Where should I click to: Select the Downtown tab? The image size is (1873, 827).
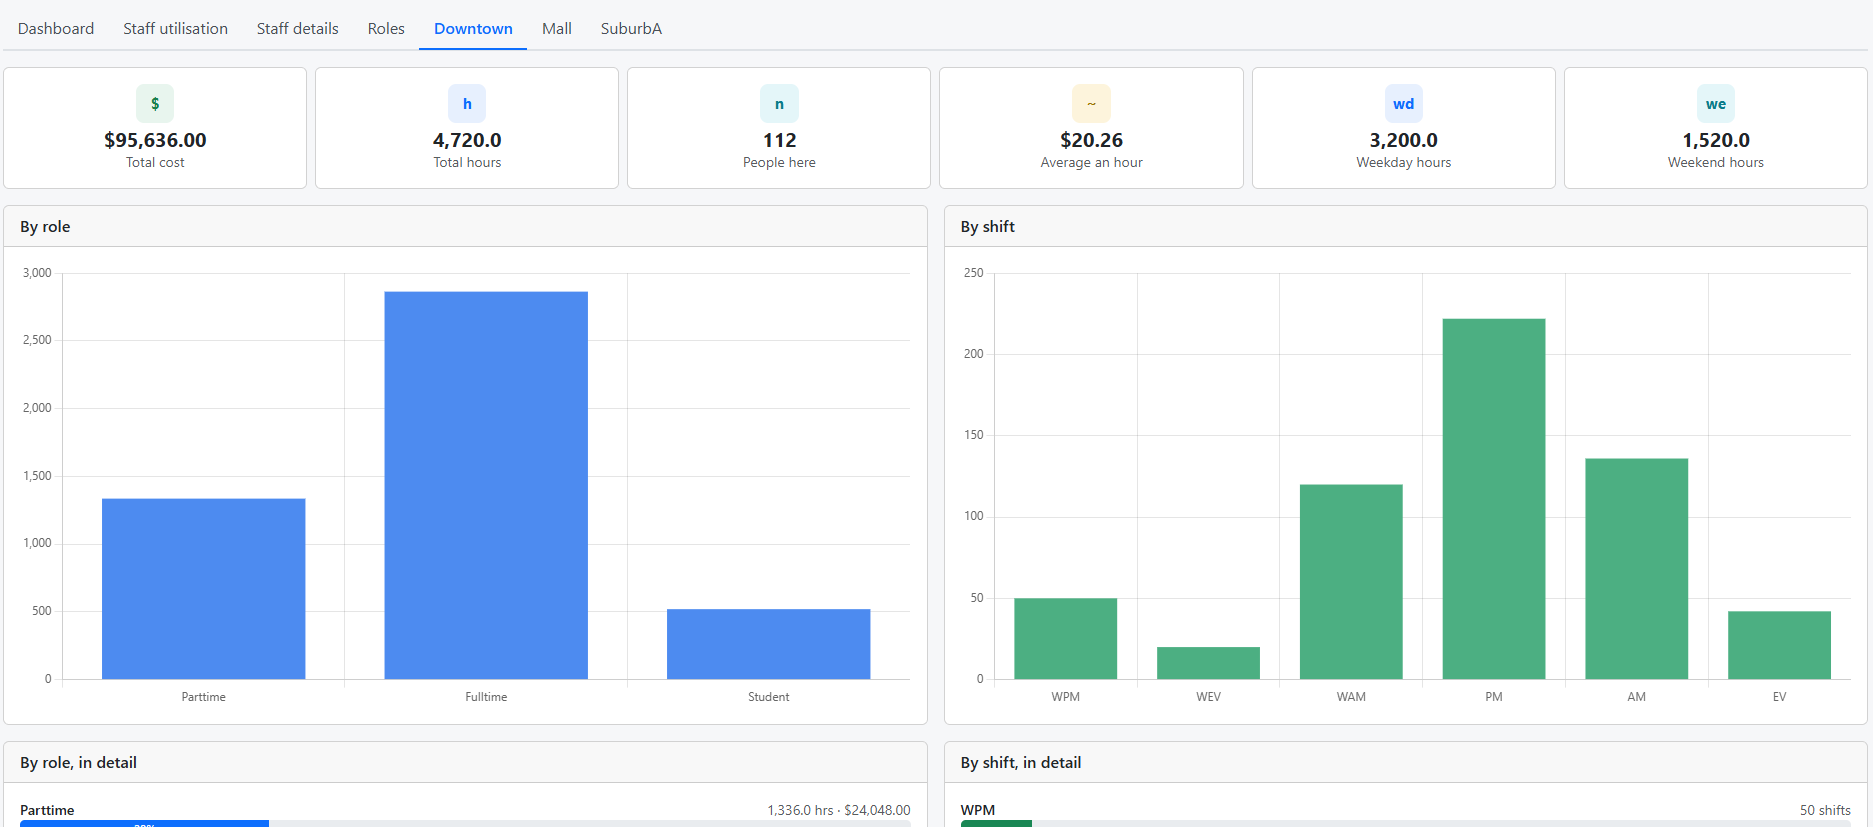pyautogui.click(x=473, y=28)
